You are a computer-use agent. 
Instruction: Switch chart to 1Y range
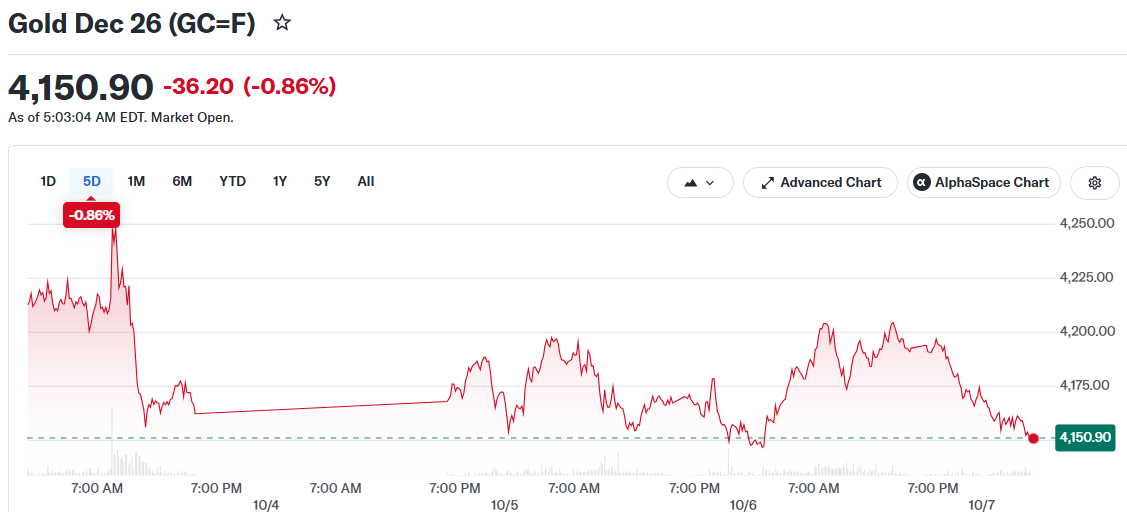pos(280,181)
